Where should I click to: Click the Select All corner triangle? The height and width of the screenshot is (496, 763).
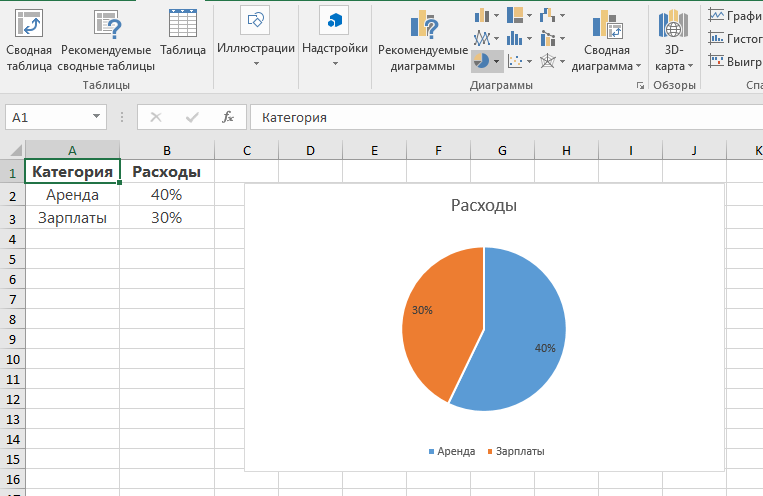pos(16,150)
